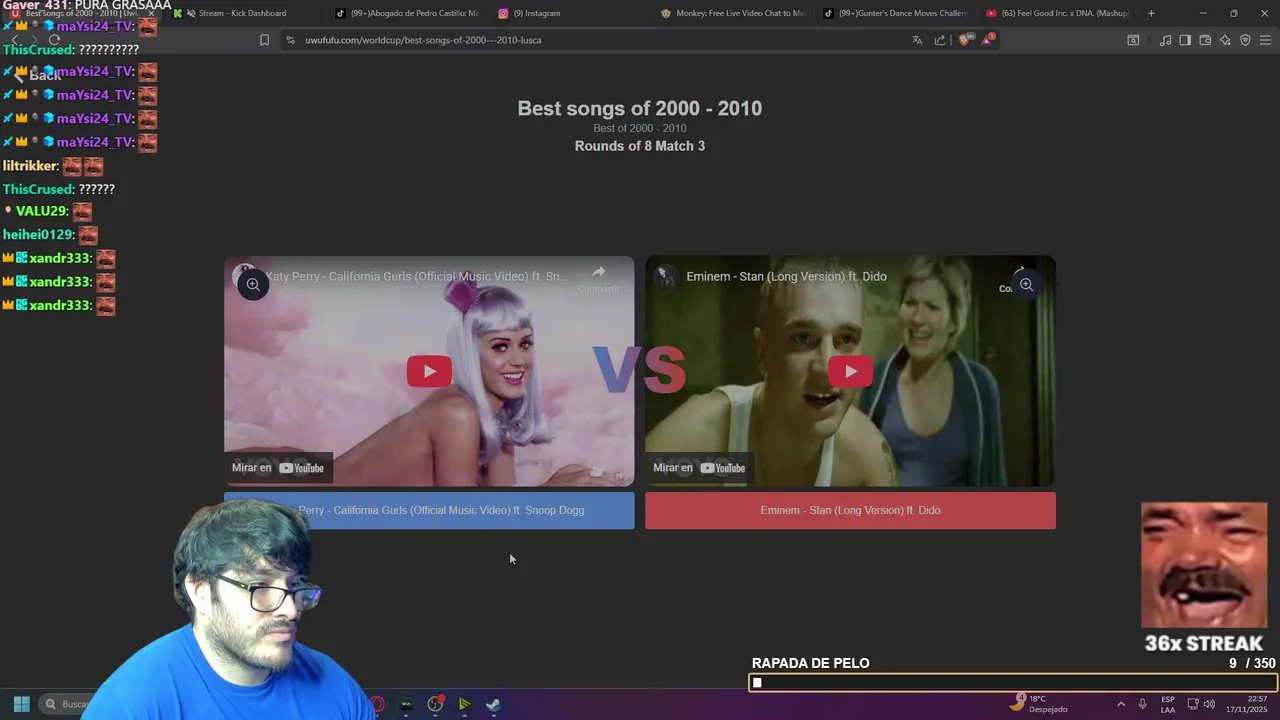The width and height of the screenshot is (1280, 720).
Task: Open the Leo AI sparkle icon
Action: 1225,40
